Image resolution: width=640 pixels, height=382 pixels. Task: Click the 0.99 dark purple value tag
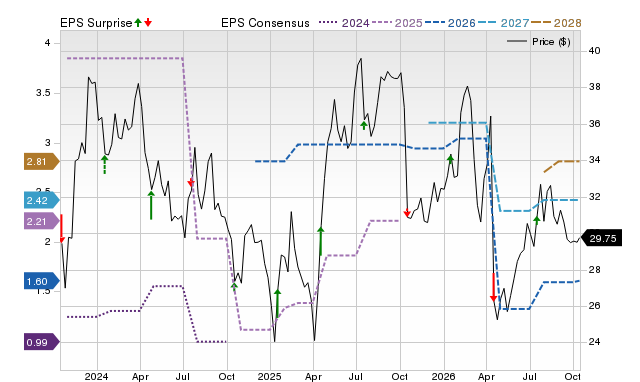point(42,342)
